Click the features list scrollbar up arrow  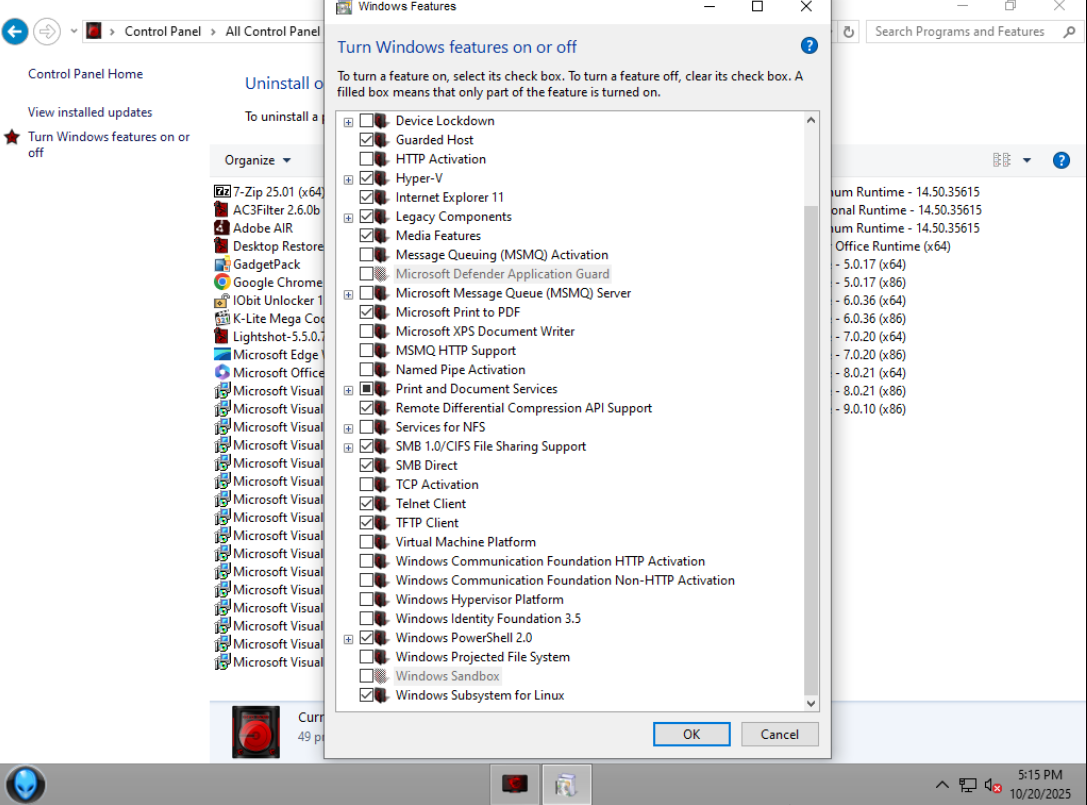pos(810,121)
